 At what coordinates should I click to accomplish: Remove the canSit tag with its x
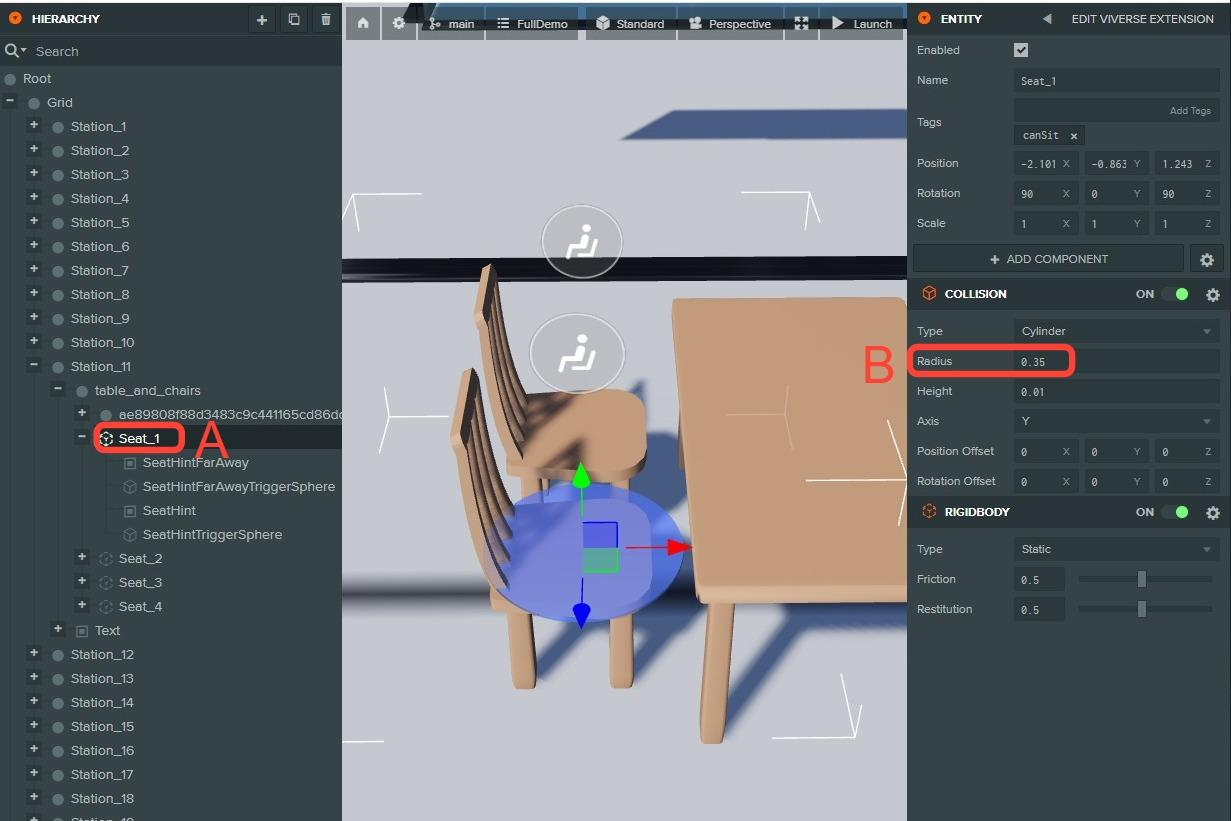pos(1074,136)
